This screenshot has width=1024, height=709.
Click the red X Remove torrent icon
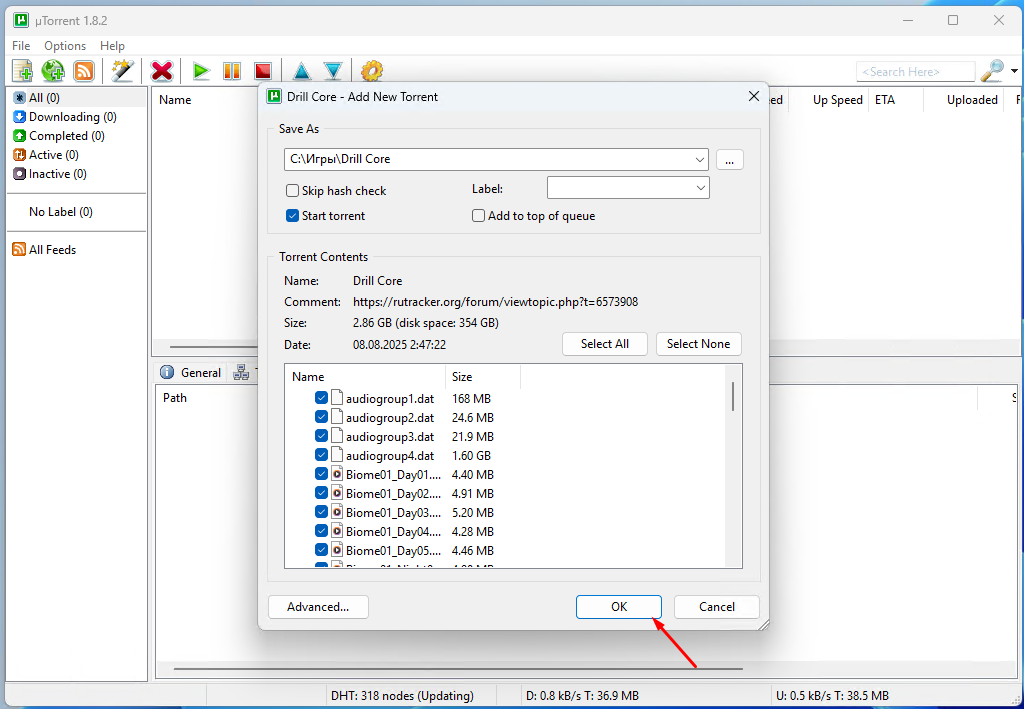(161, 71)
